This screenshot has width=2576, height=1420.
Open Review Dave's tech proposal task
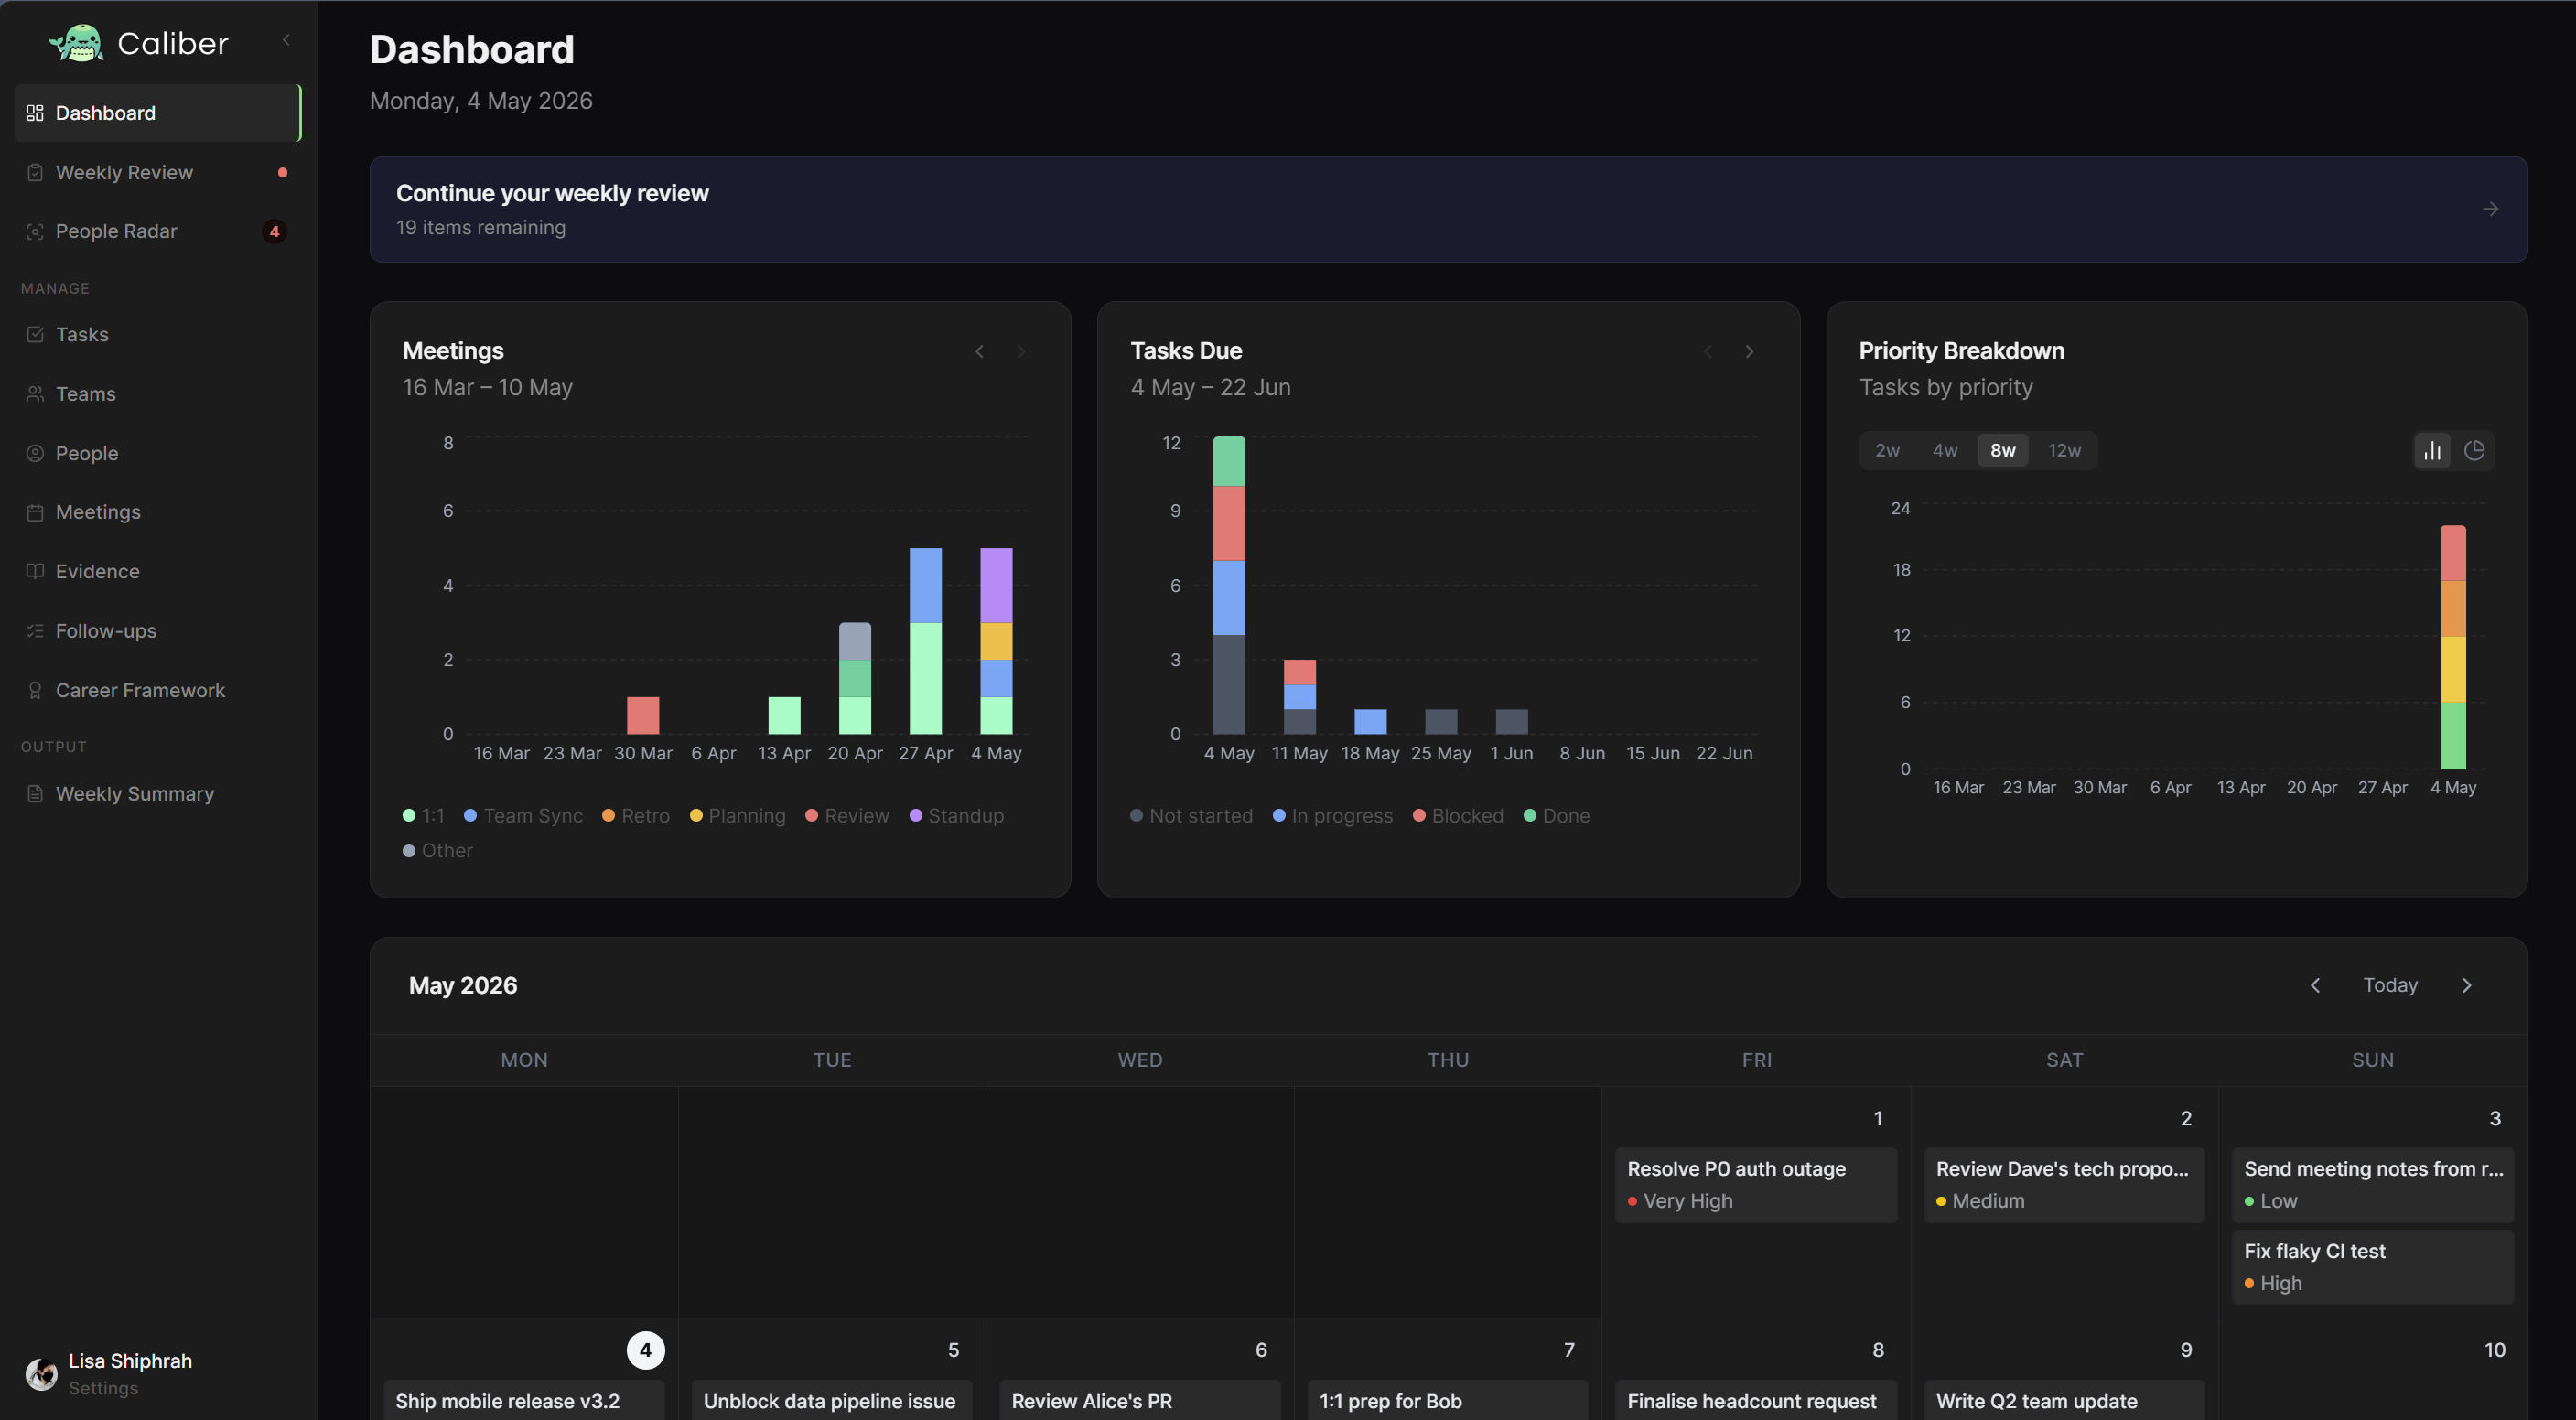pos(2064,1185)
